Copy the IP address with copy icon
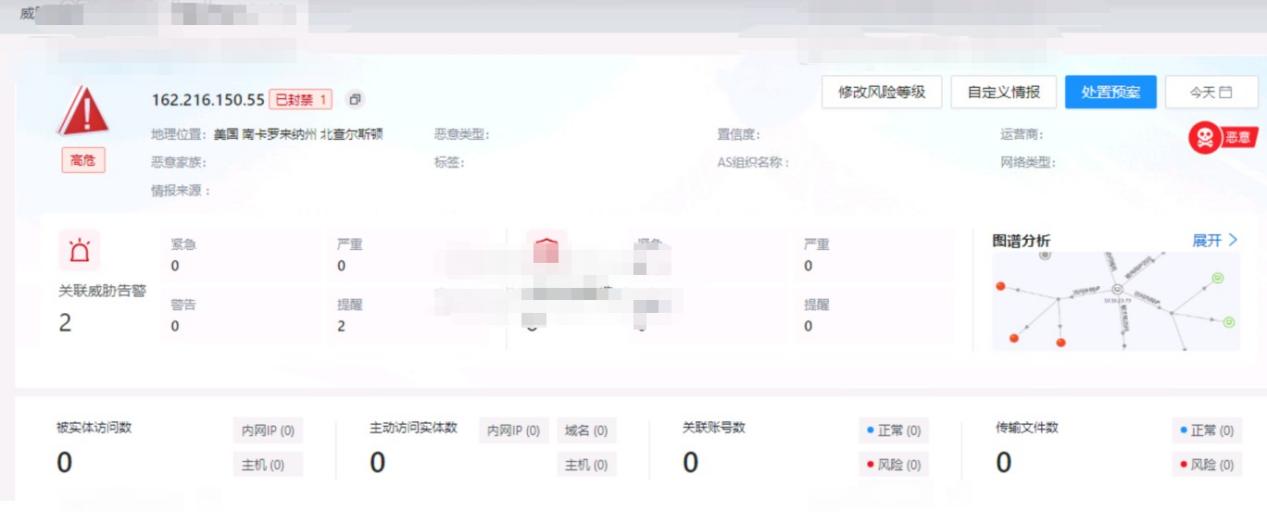The image size is (1267, 524). (355, 99)
